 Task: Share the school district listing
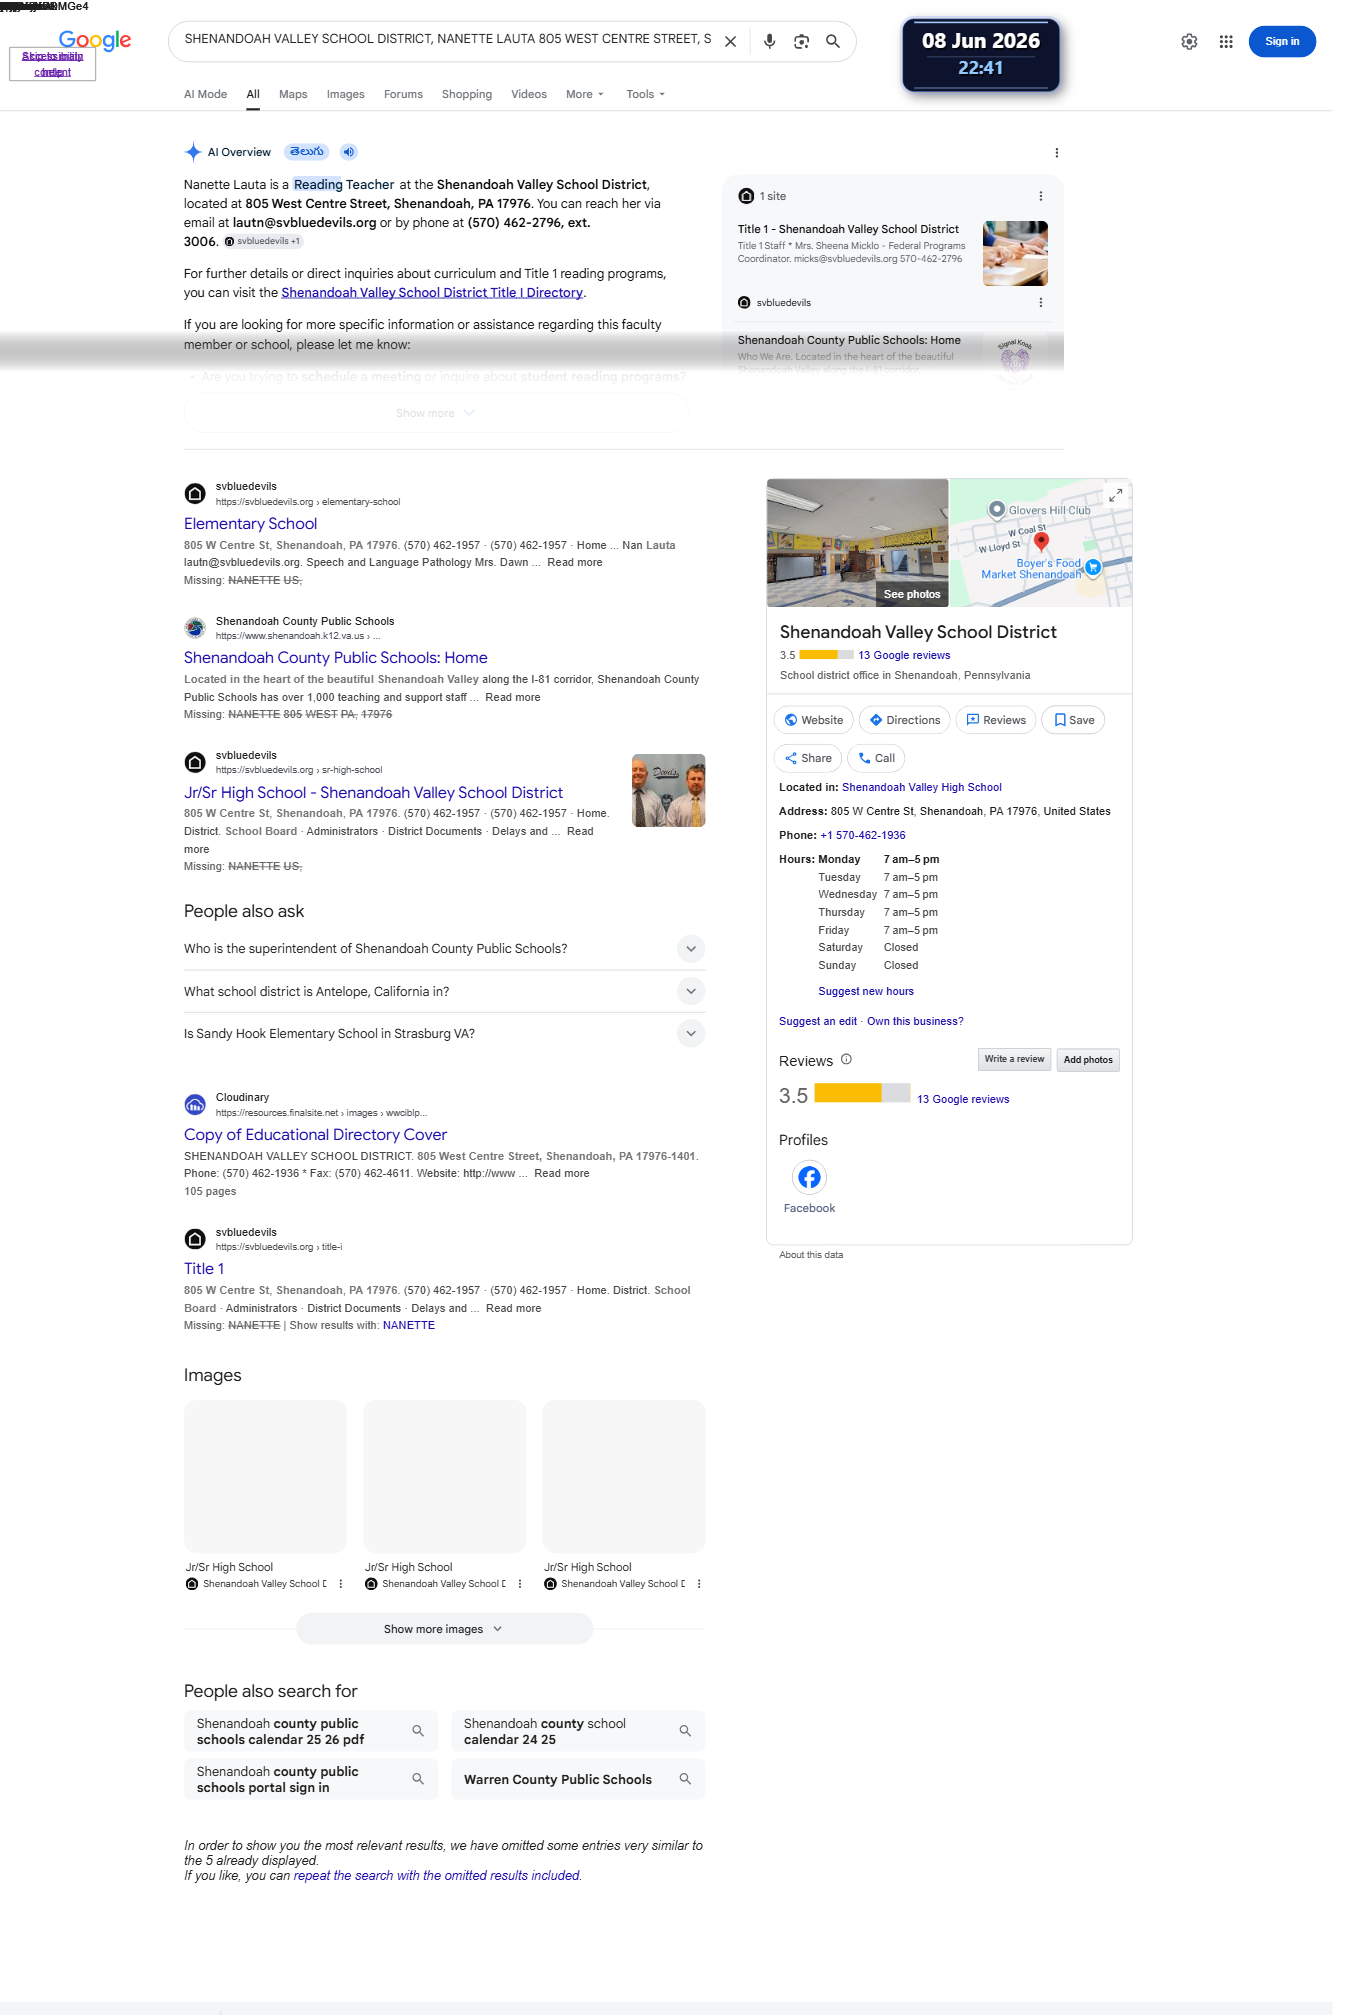point(808,758)
